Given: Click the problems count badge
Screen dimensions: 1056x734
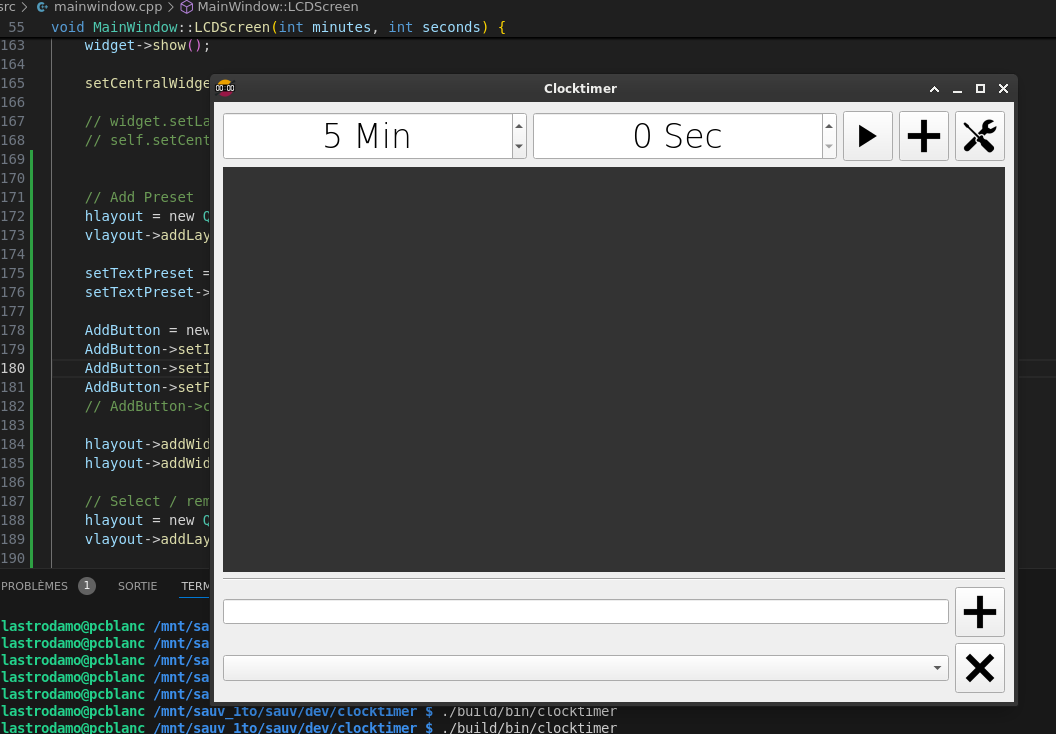Looking at the screenshot, I should (x=87, y=586).
